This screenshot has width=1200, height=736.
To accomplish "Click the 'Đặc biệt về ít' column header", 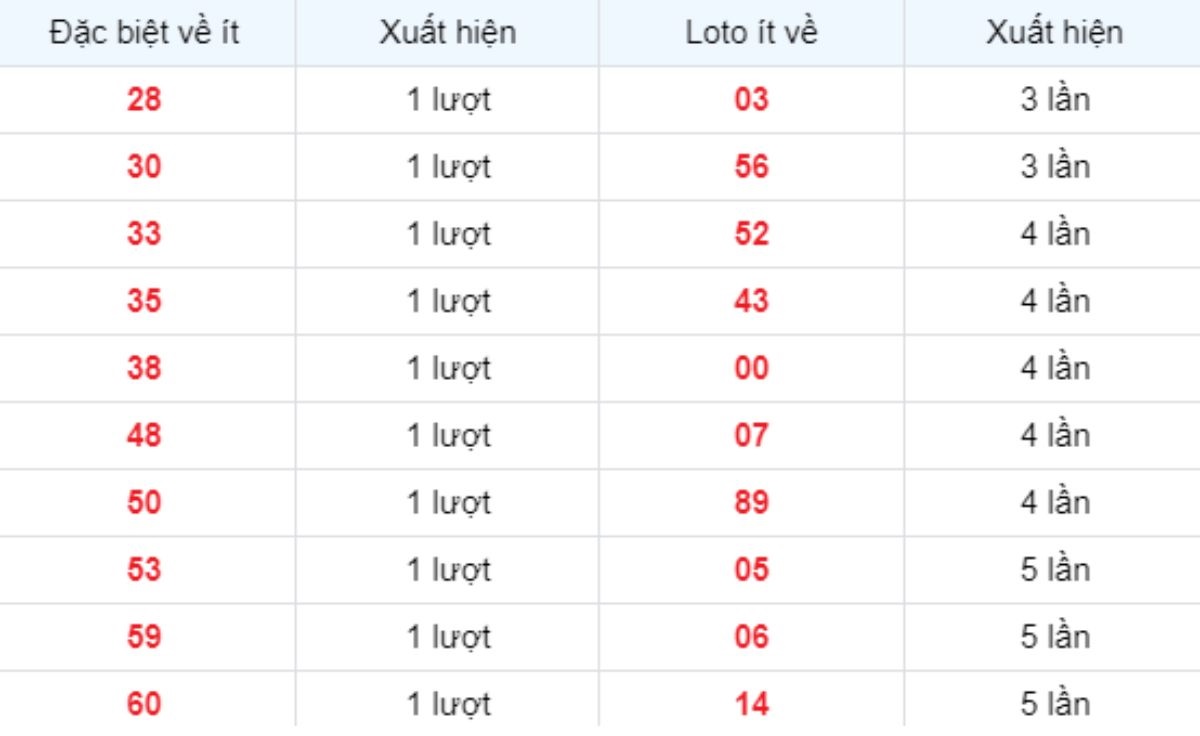I will 144,33.
